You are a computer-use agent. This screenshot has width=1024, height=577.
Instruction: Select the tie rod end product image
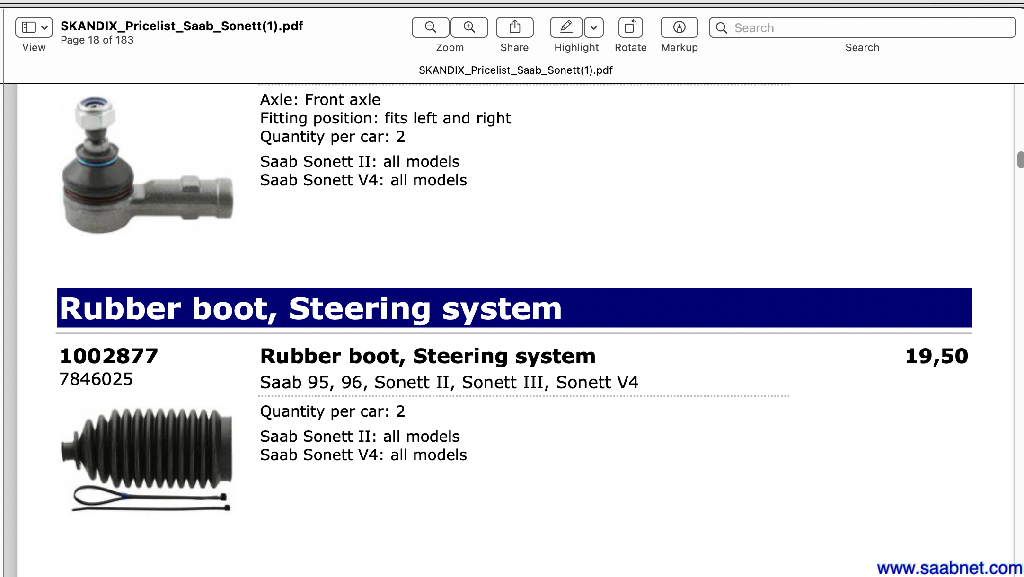[148, 164]
